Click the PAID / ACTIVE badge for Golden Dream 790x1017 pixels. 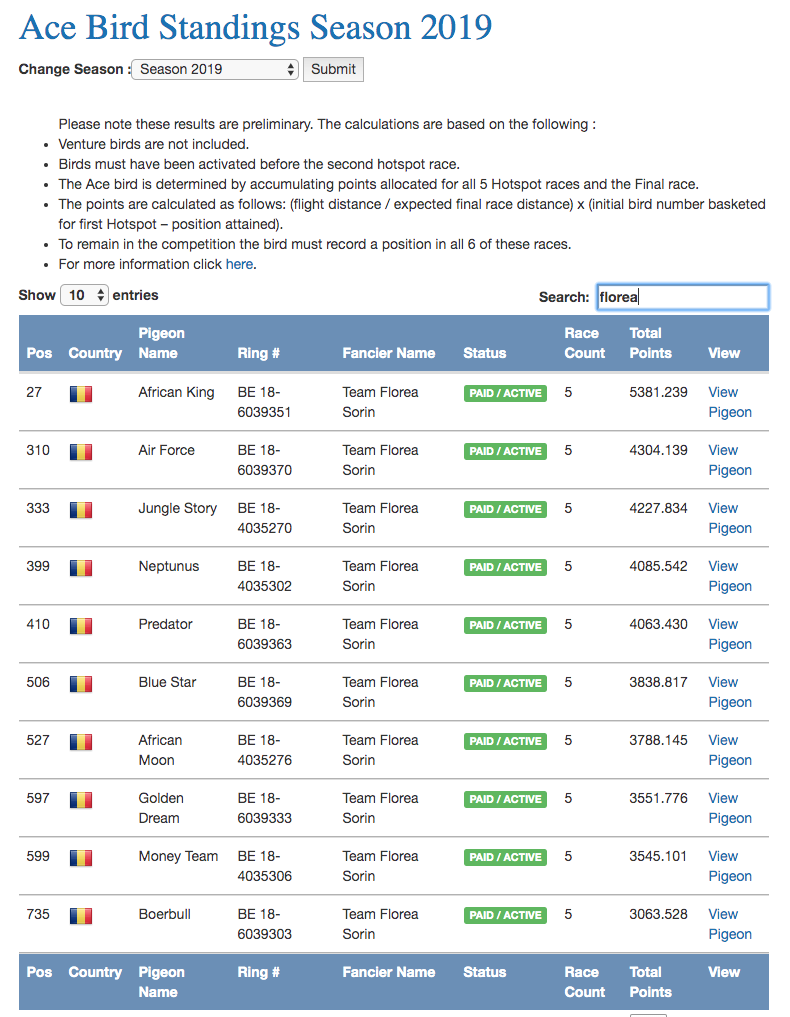click(505, 799)
